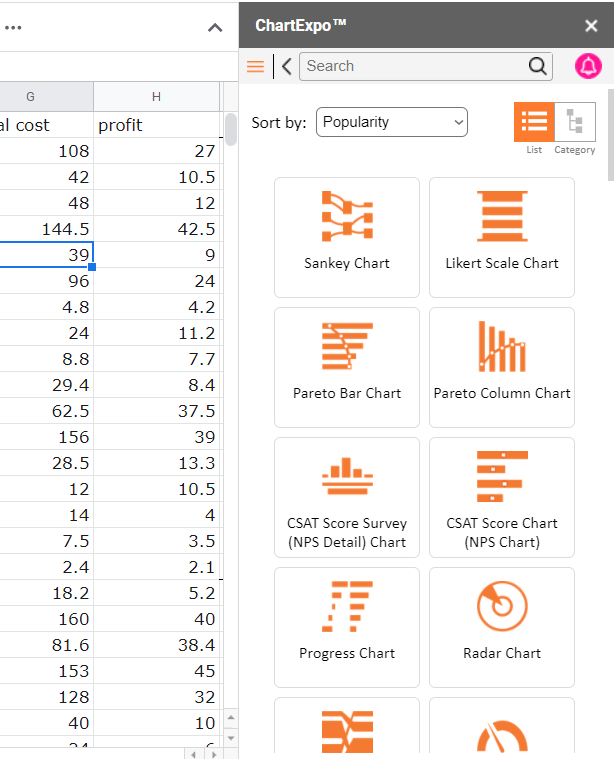The image size is (614, 759).
Task: Open the three-dot more options menu
Action: [13, 28]
